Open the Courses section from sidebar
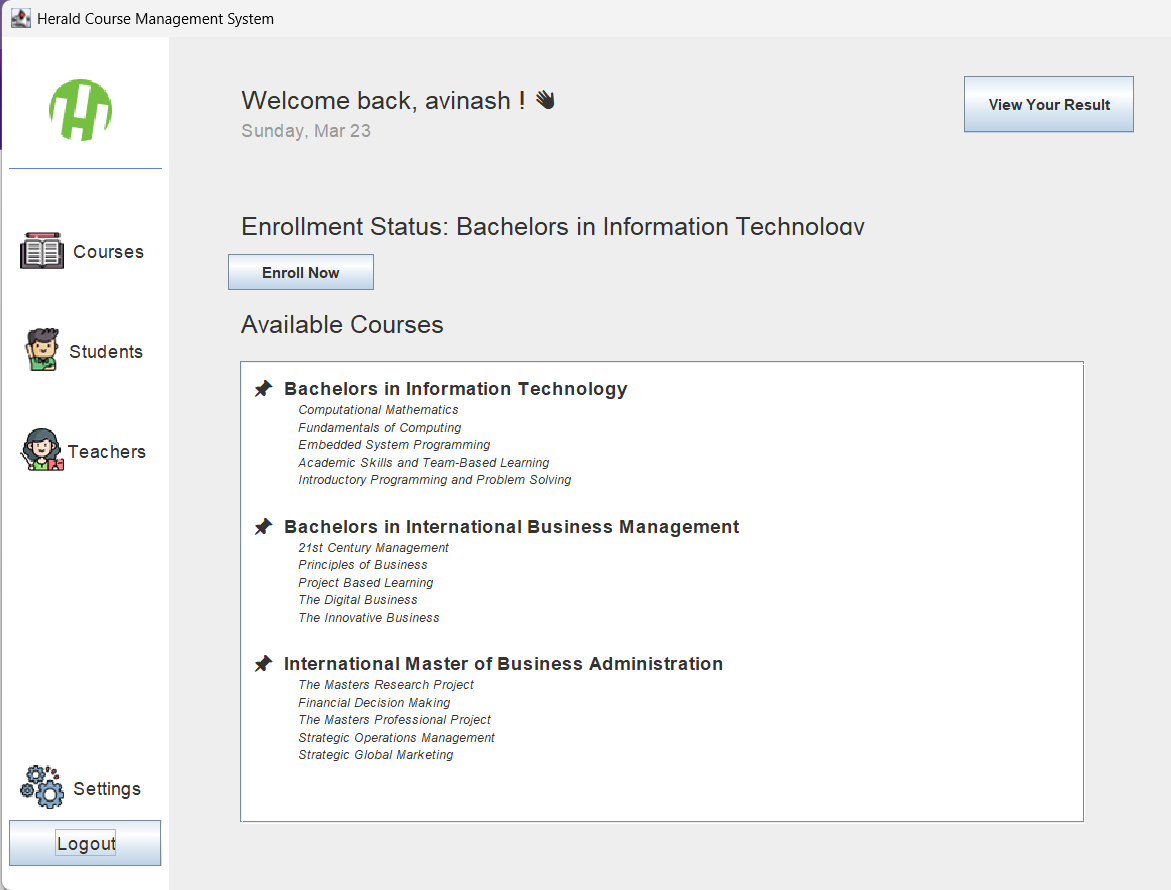Screen dimensions: 1171x890 click(x=108, y=251)
